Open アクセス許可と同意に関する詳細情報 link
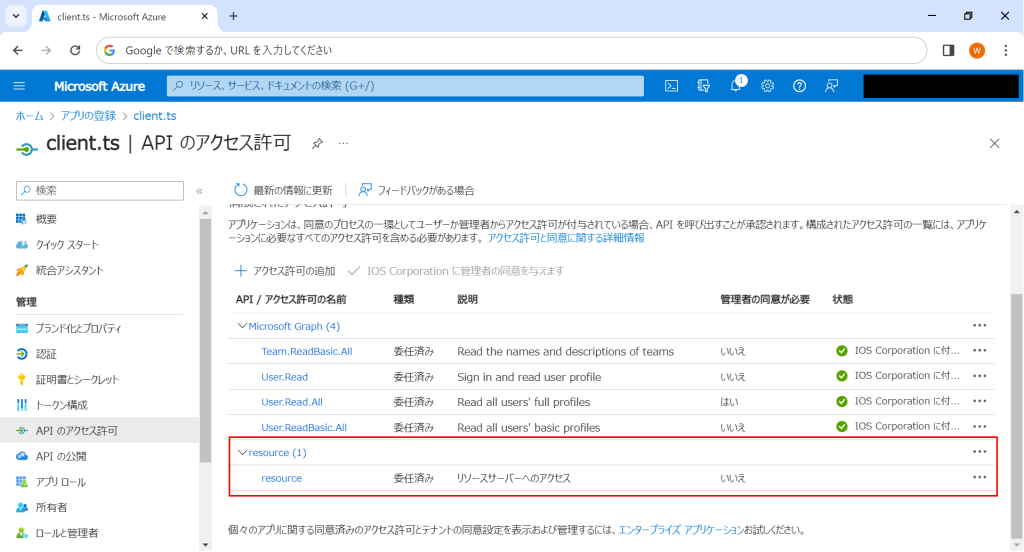Image resolution: width=1024 pixels, height=552 pixels. [x=566, y=238]
